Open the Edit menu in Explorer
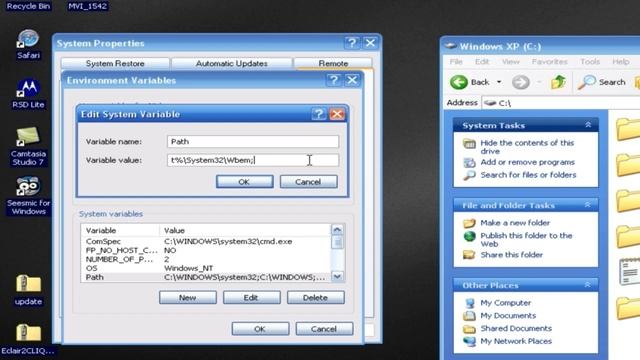Image resolution: width=640 pixels, height=360 pixels. (482, 62)
